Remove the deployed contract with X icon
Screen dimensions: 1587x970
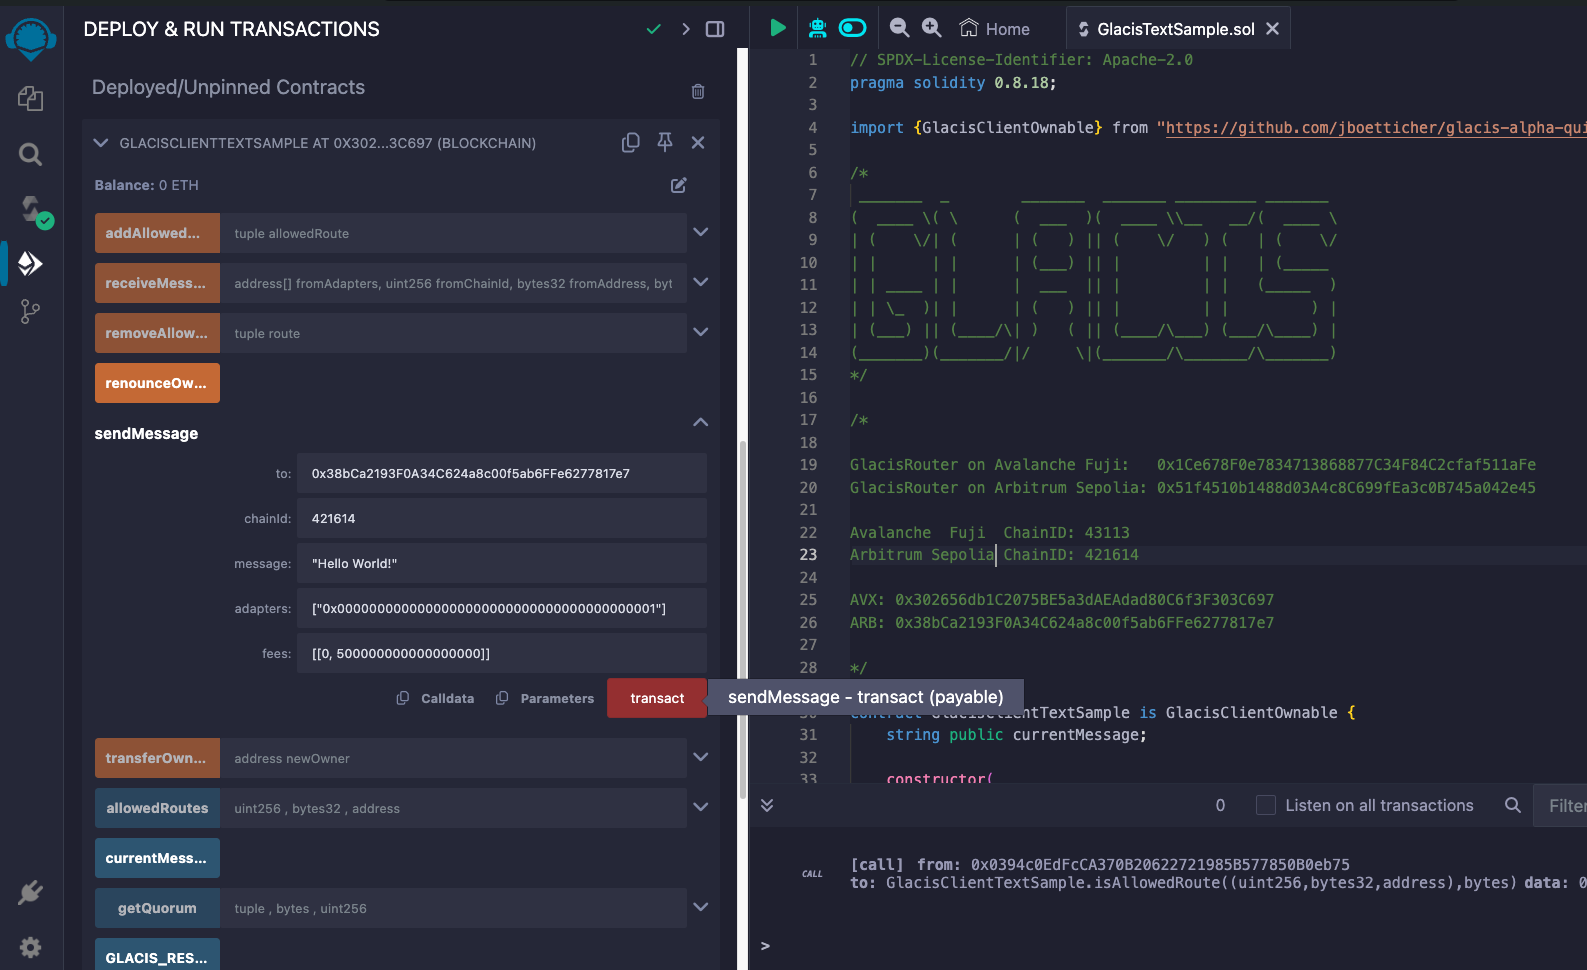(698, 143)
